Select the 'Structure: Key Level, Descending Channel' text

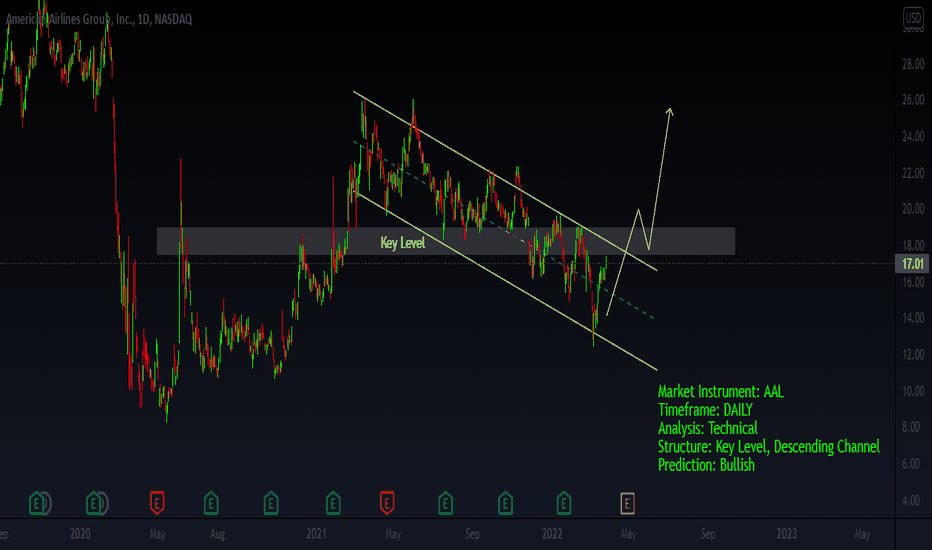tap(769, 447)
